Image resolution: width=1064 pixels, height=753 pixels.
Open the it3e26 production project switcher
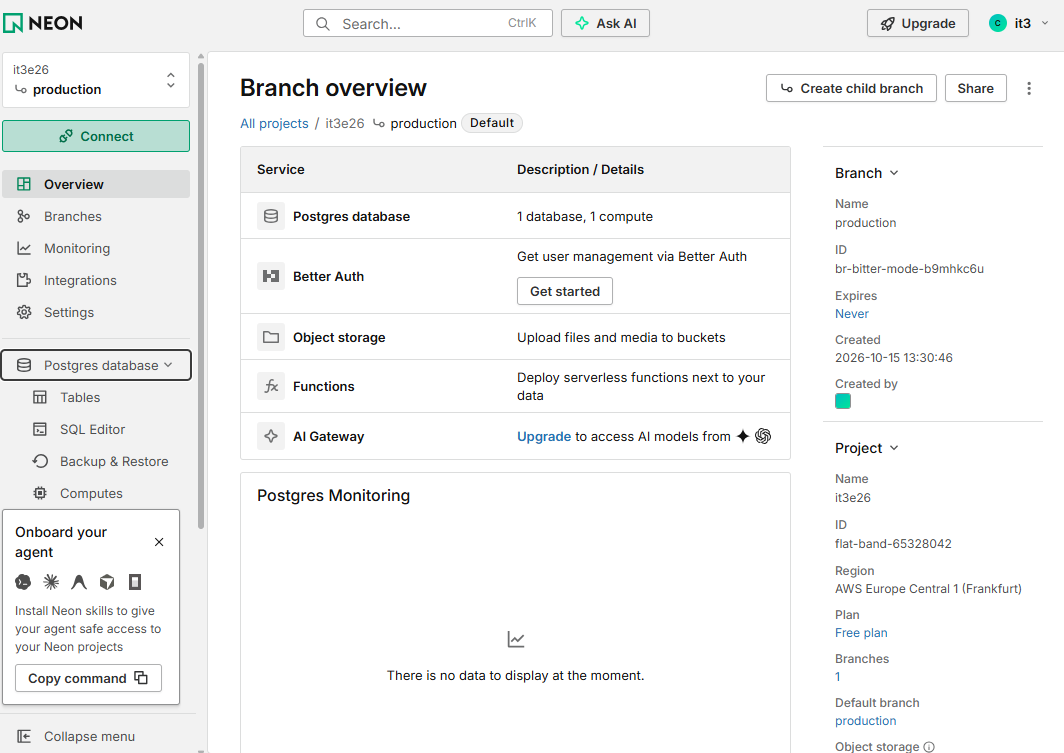click(x=96, y=80)
